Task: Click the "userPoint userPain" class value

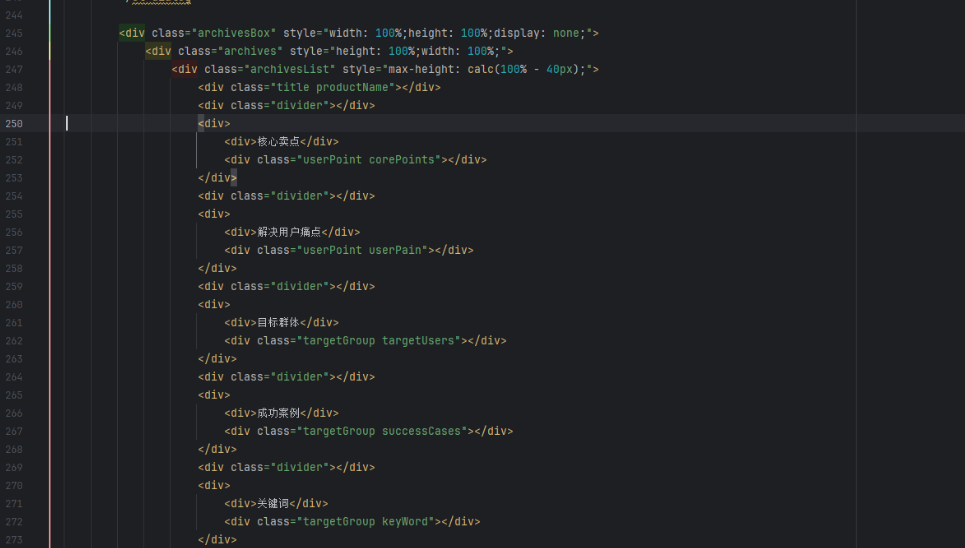Action: pyautogui.click(x=362, y=251)
